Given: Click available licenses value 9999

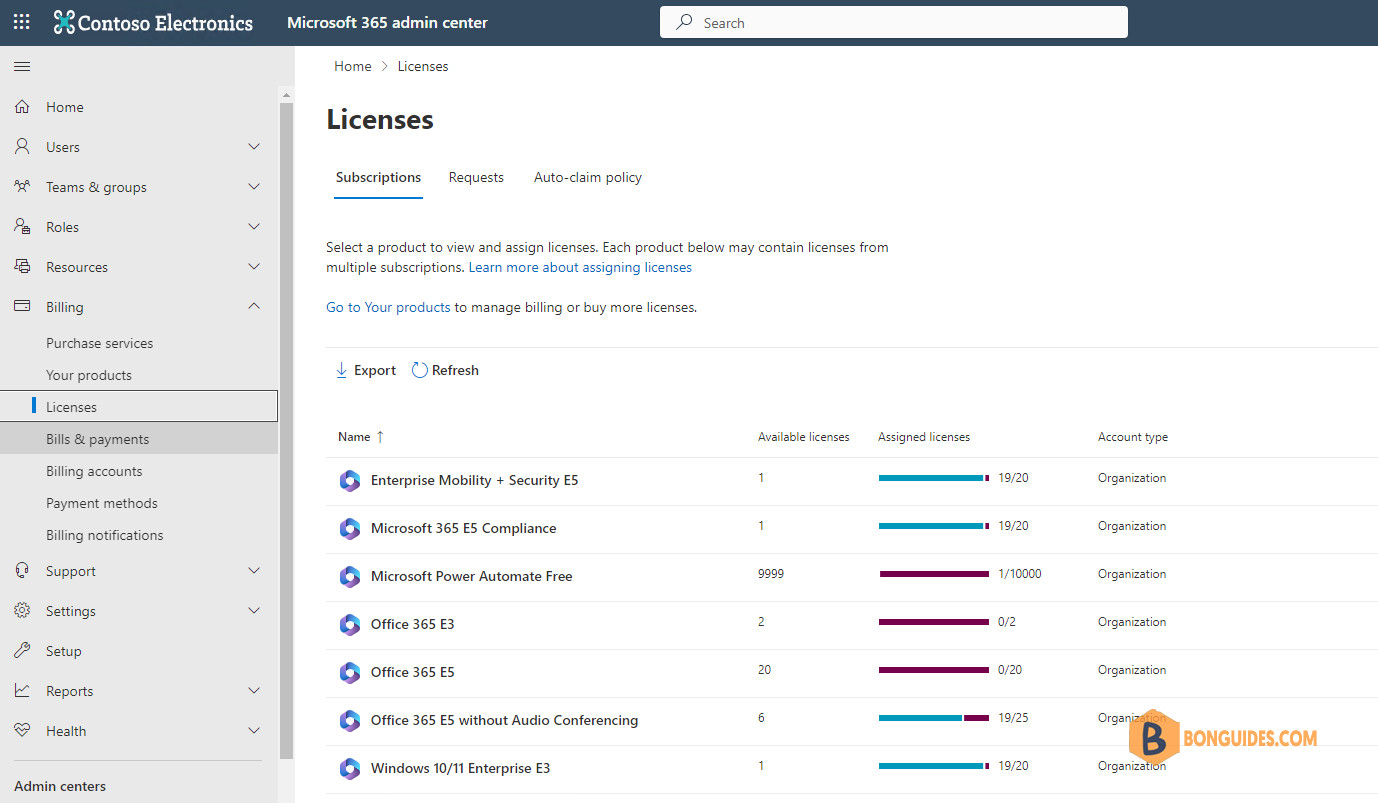Looking at the screenshot, I should pyautogui.click(x=771, y=574).
